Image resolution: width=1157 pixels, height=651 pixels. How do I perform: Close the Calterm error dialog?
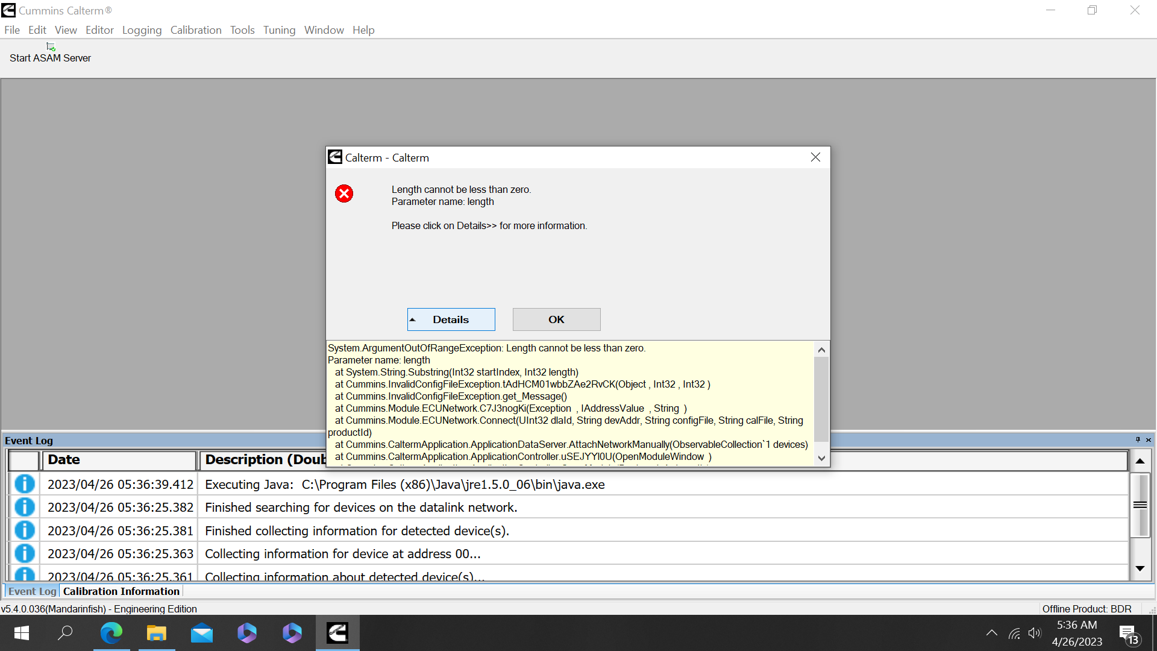[815, 157]
